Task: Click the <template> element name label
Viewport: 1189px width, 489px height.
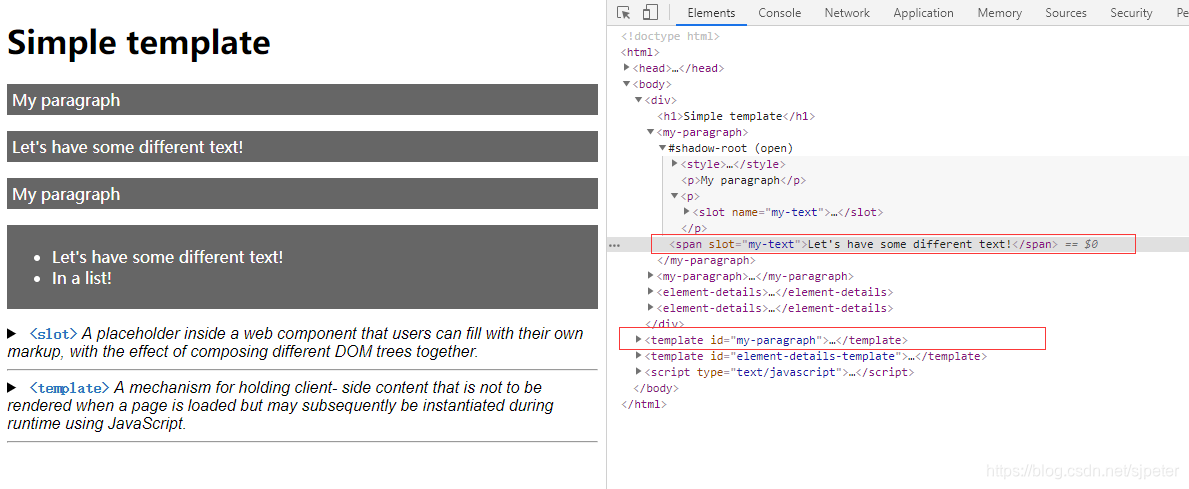Action: point(70,387)
